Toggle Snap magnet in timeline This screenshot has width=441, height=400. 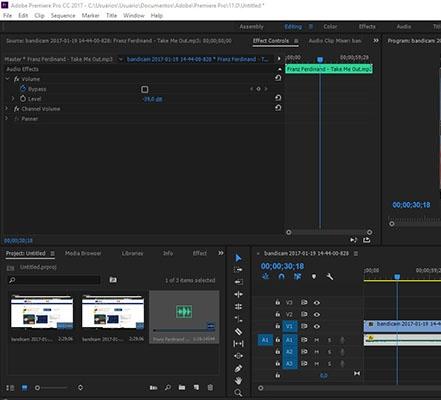pyautogui.click(x=282, y=277)
